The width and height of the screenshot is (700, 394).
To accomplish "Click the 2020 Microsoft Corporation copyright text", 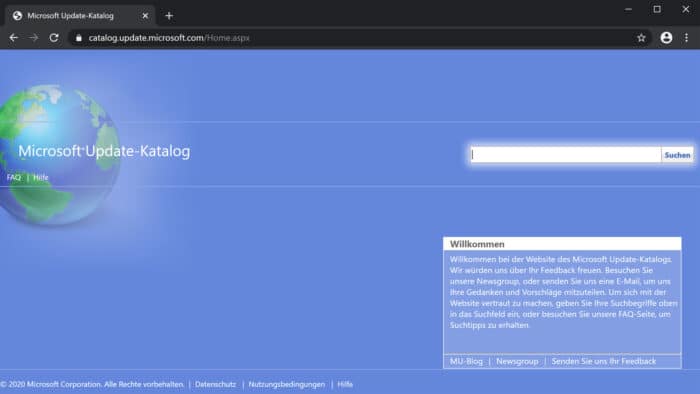I will [92, 384].
